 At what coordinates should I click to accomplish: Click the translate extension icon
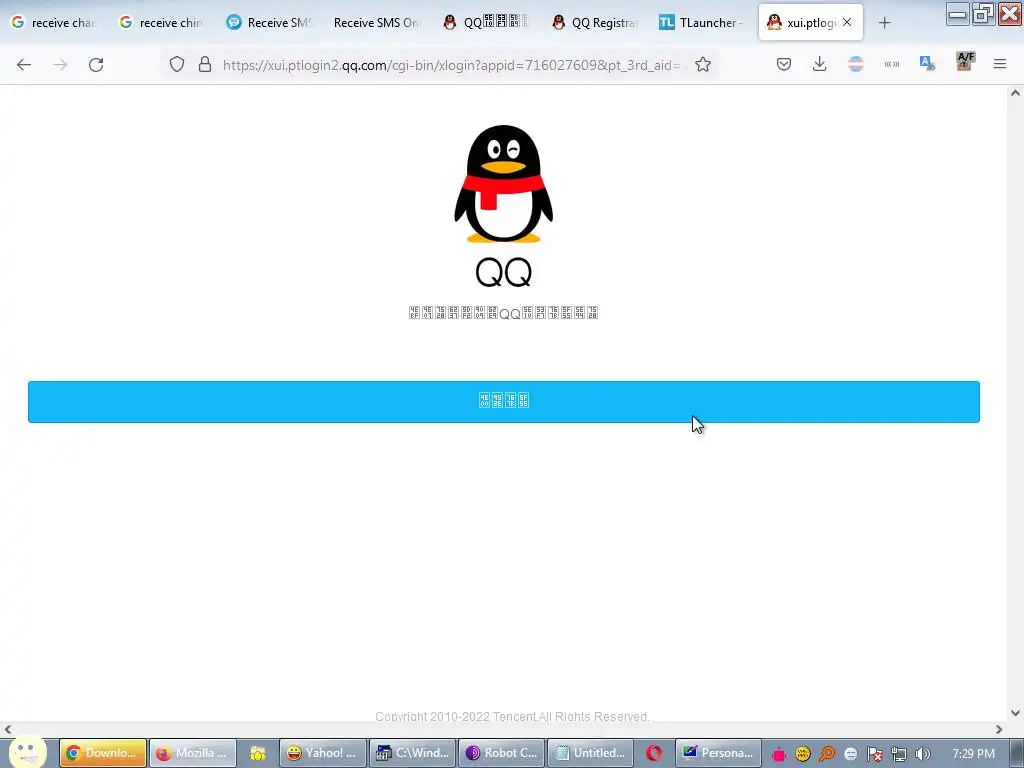pyautogui.click(x=927, y=63)
